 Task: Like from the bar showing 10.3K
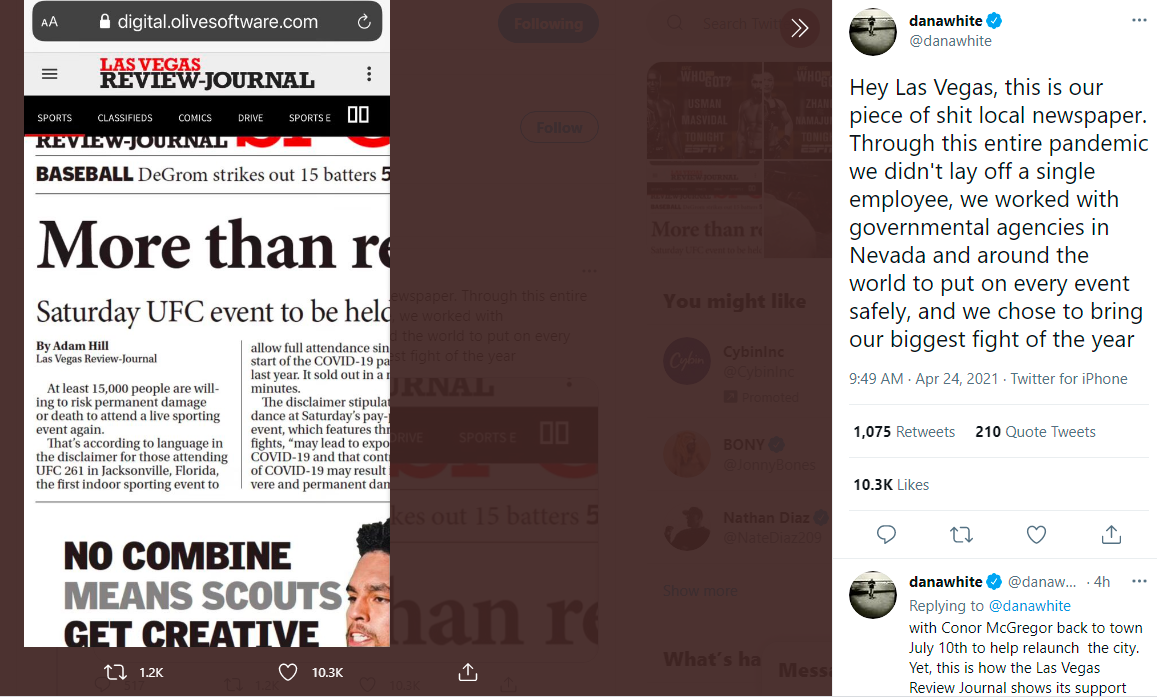pyautogui.click(x=288, y=672)
